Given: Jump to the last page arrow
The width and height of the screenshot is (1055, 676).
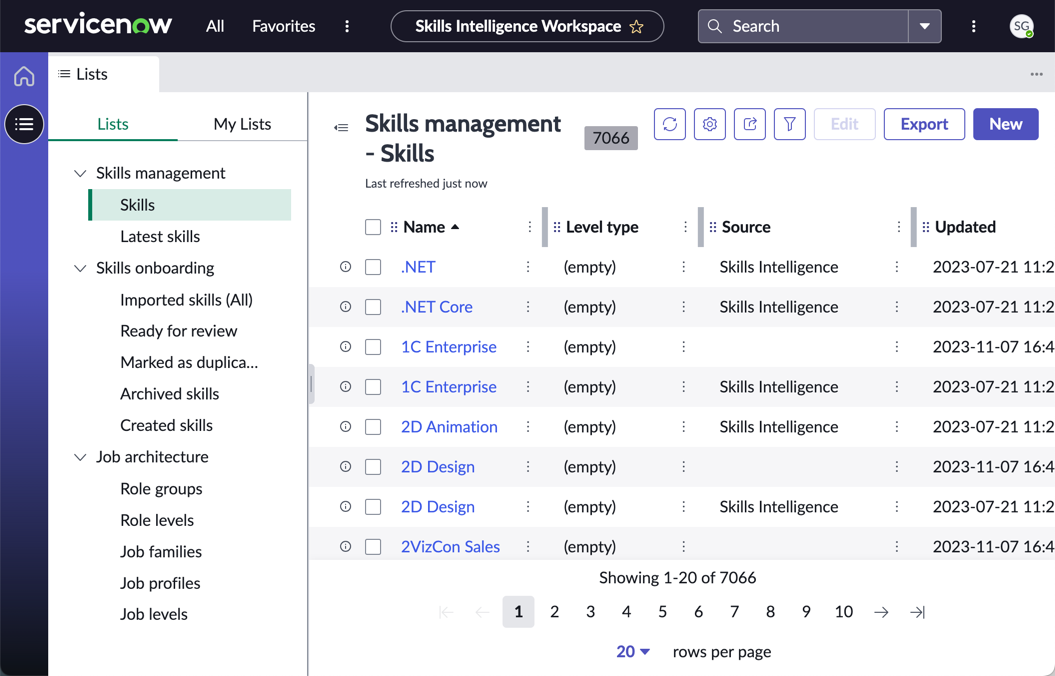Looking at the screenshot, I should point(917,612).
